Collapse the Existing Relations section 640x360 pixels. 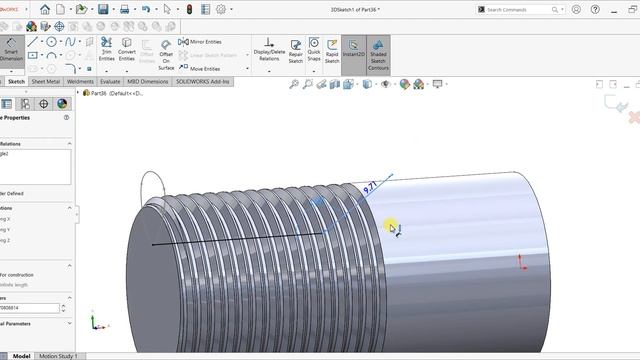[x=69, y=144]
